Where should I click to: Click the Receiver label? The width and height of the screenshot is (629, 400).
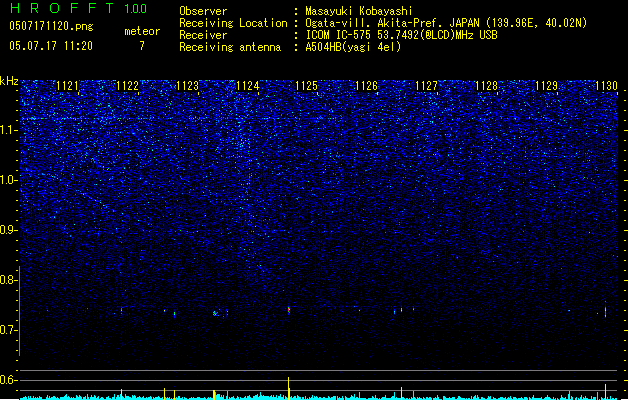(x=203, y=35)
